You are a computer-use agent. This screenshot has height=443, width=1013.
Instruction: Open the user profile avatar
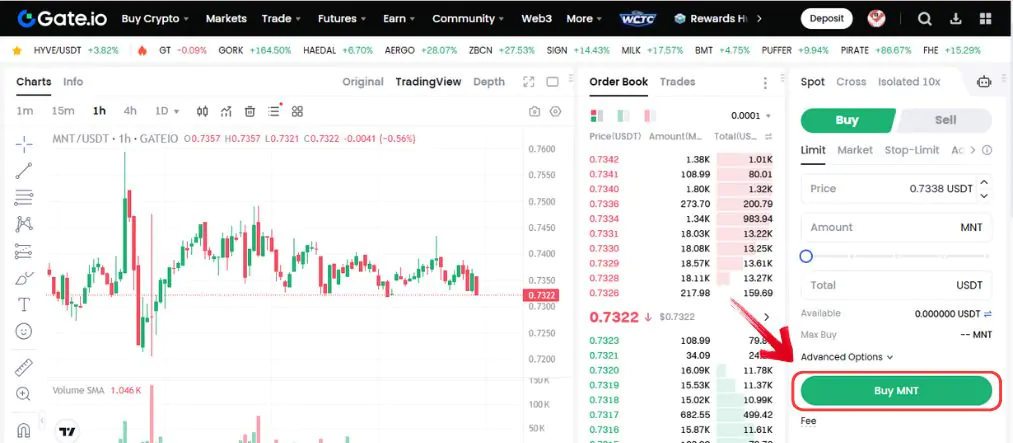coord(877,18)
